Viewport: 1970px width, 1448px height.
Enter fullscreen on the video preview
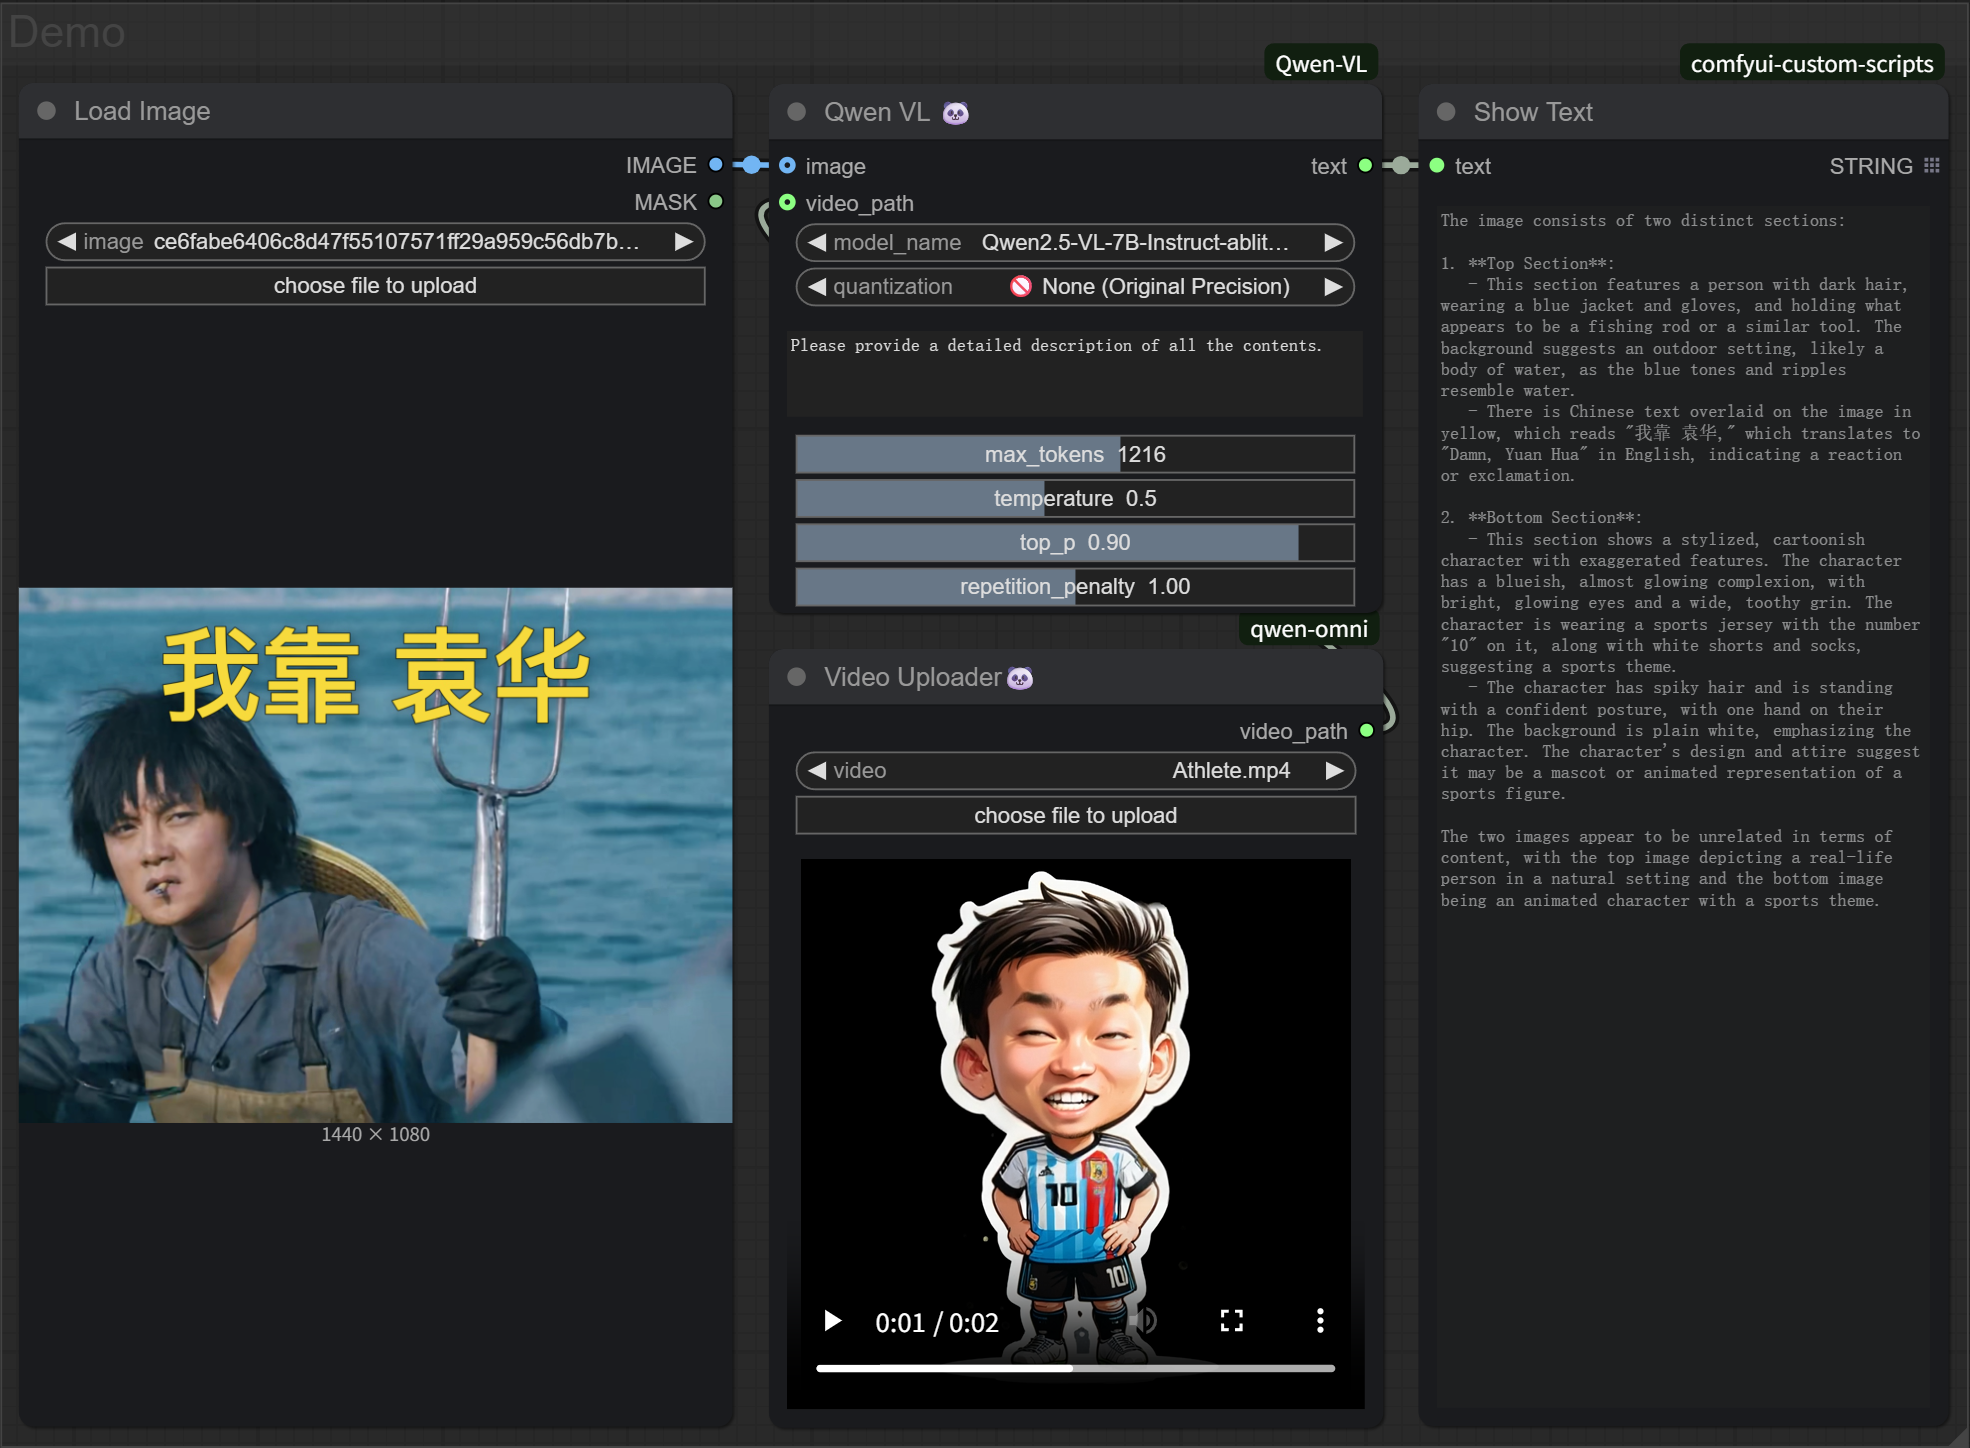1232,1321
